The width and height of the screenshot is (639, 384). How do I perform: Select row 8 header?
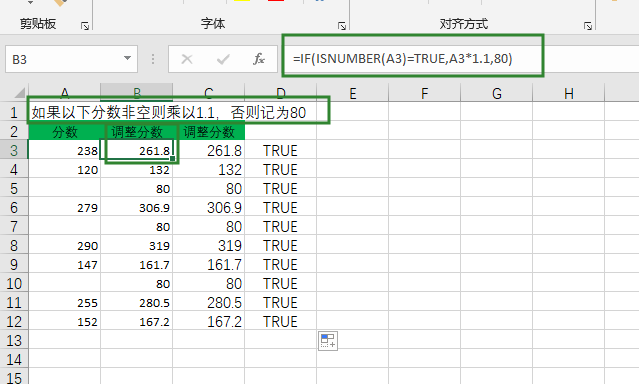point(14,245)
